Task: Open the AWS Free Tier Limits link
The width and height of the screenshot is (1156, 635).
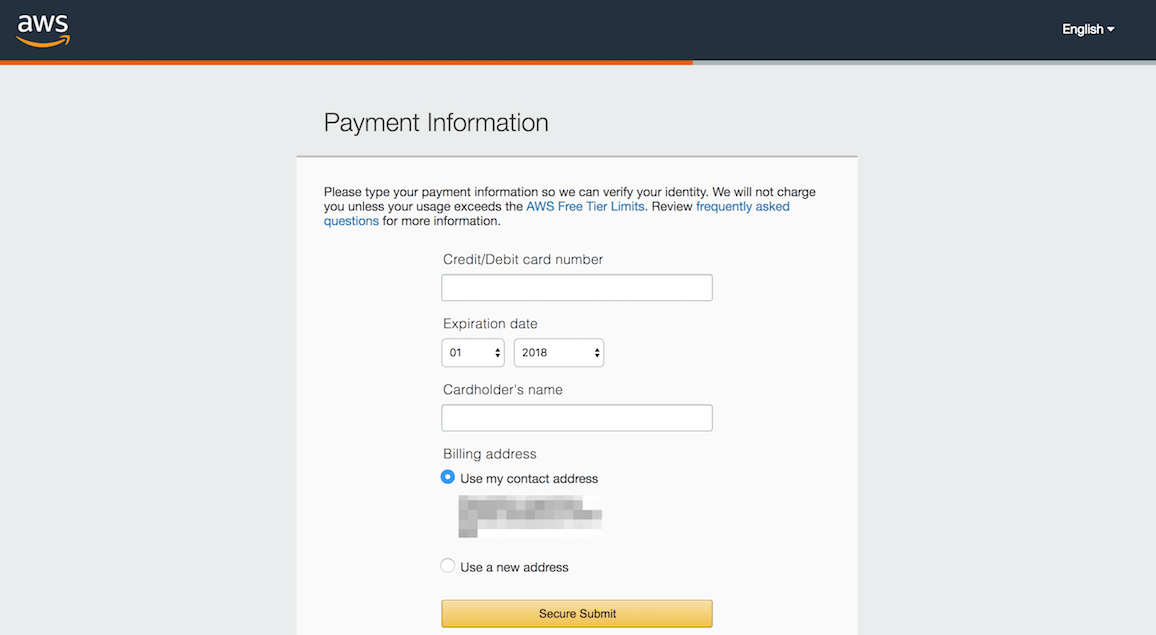Action: (x=586, y=207)
